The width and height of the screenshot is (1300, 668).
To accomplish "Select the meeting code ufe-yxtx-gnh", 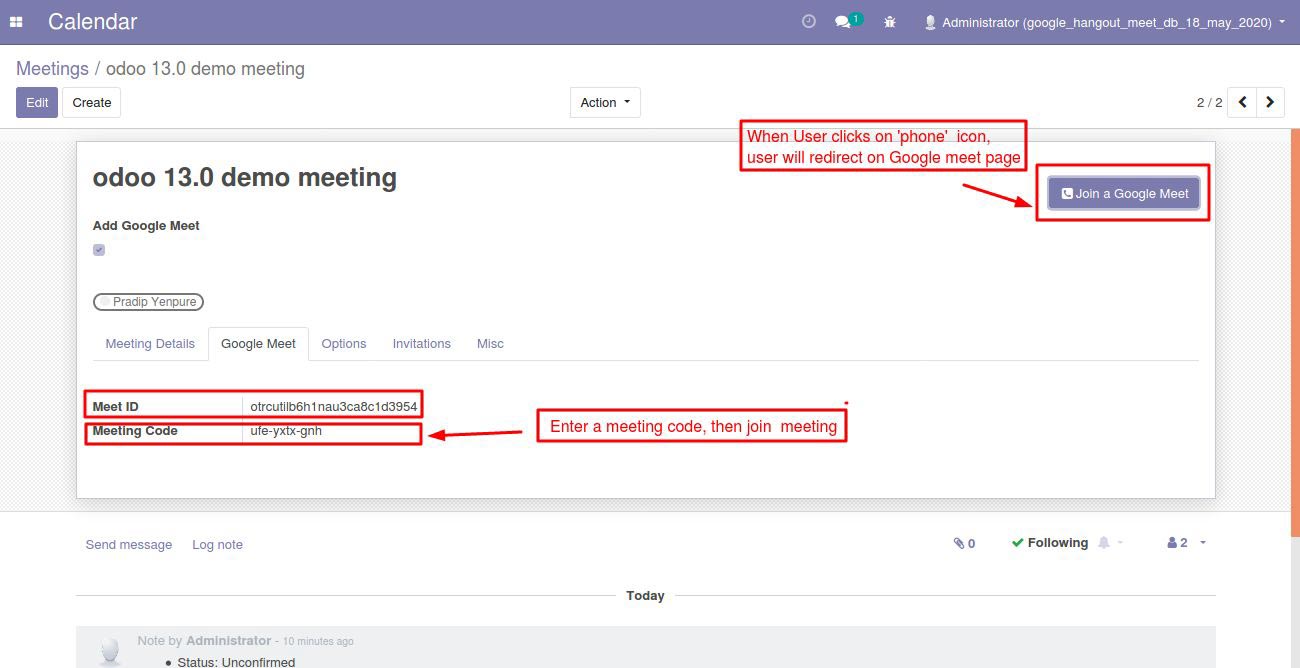I will click(x=286, y=431).
